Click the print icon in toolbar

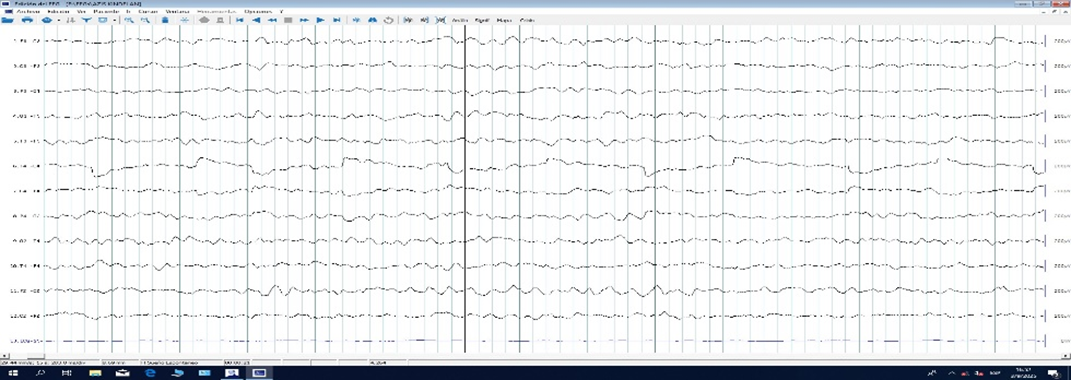tap(27, 21)
